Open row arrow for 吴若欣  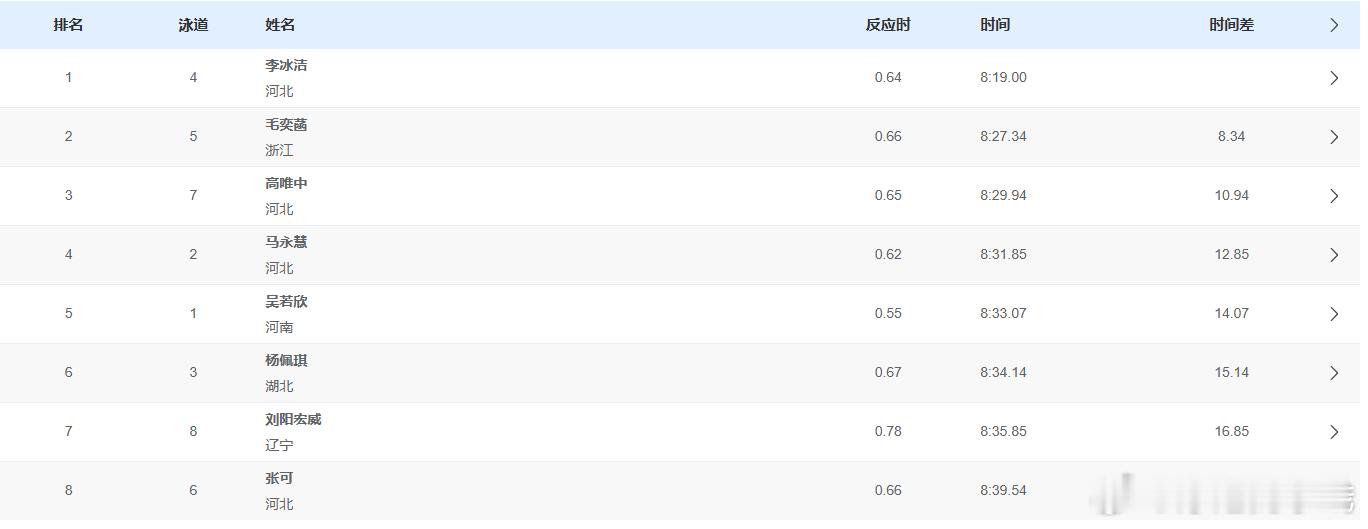(x=1333, y=314)
